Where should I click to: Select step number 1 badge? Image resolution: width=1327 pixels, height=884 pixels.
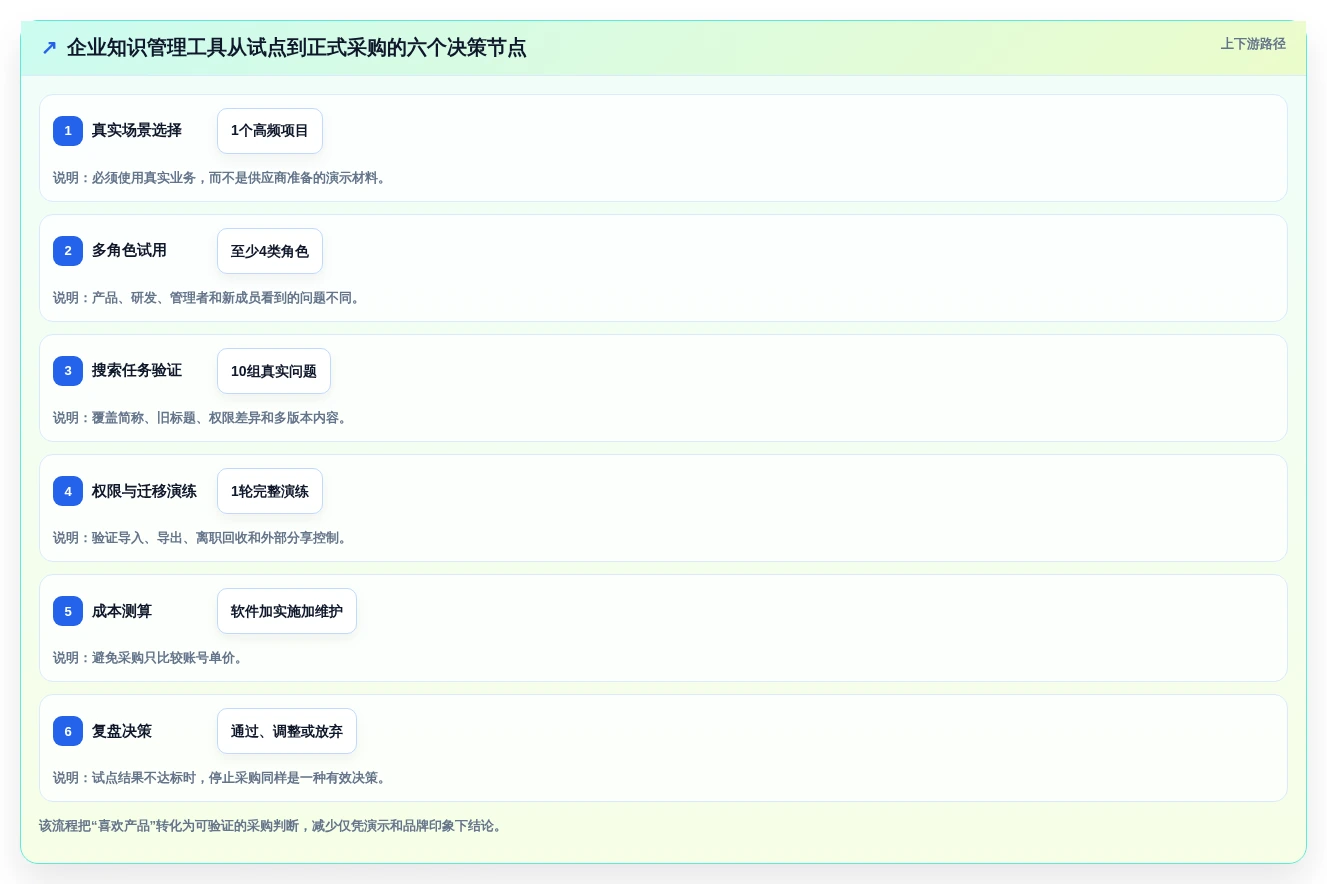(68, 131)
